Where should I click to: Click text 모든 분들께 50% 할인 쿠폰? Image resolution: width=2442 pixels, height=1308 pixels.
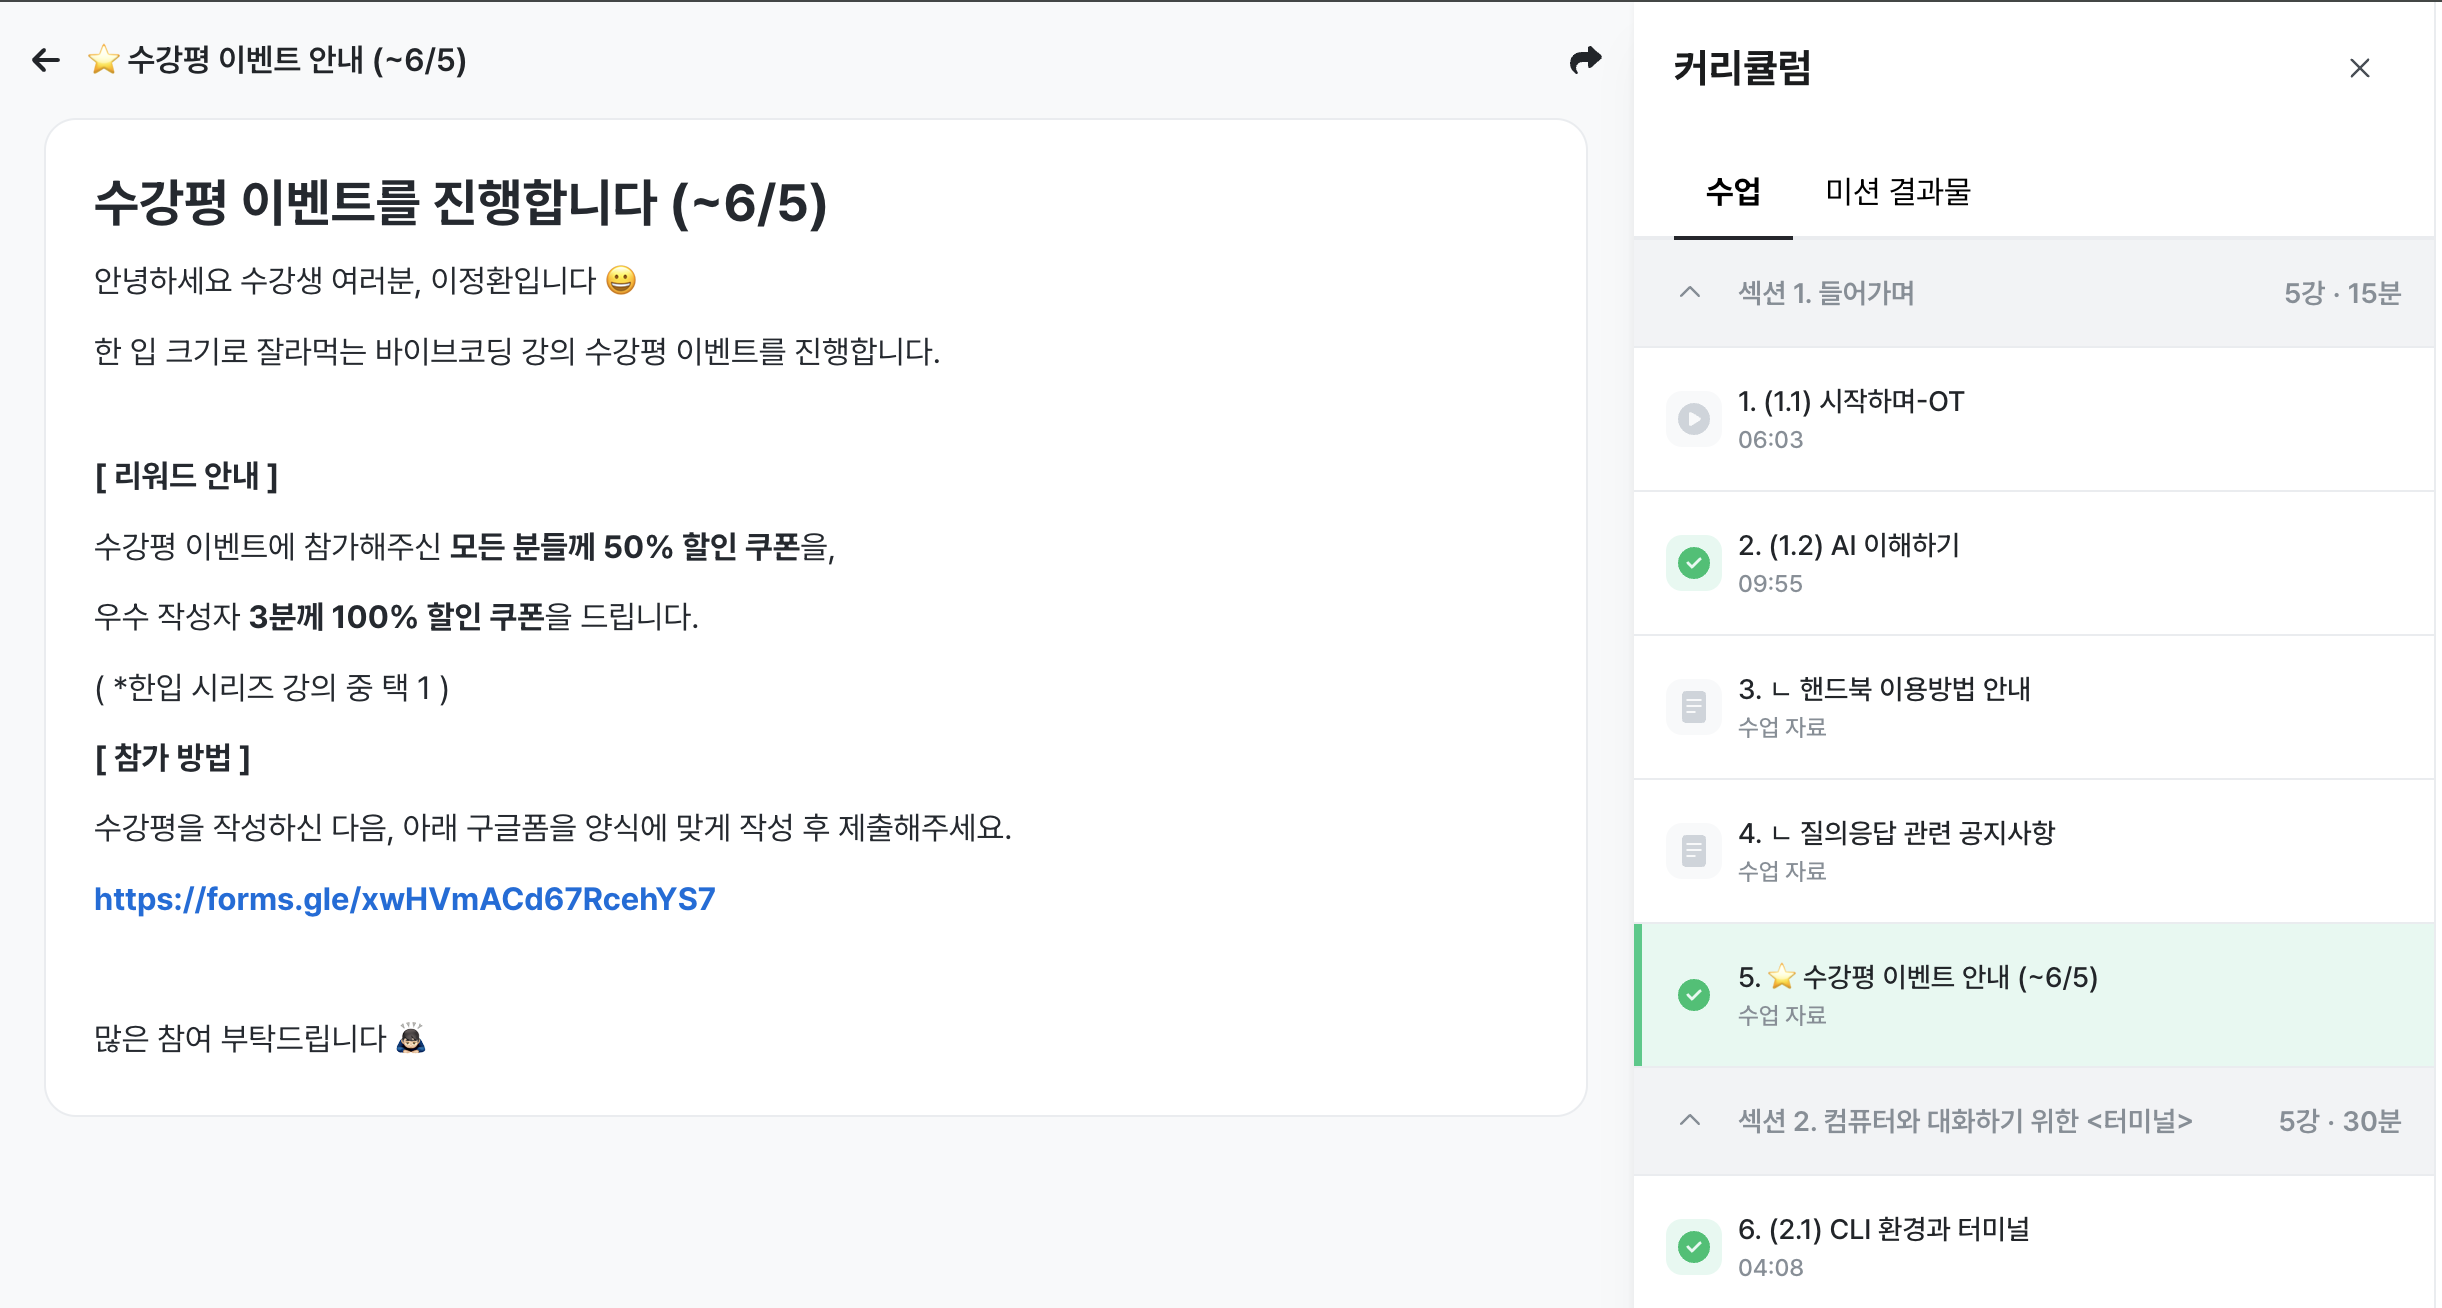(x=625, y=547)
